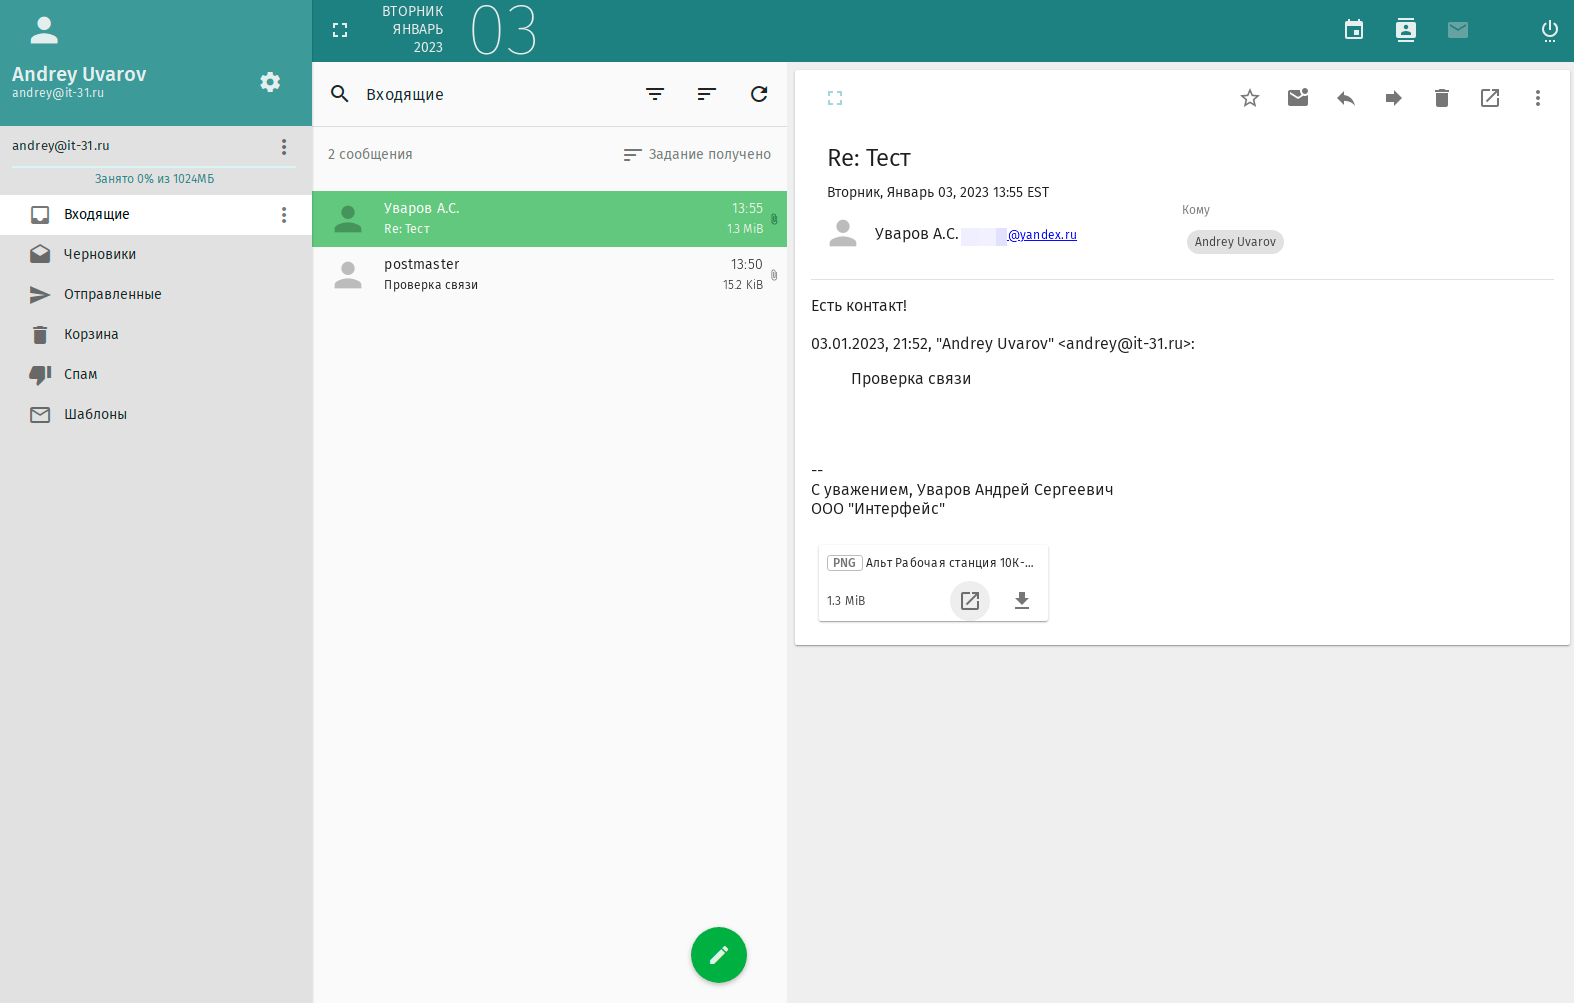Open account settings gear icon
The width and height of the screenshot is (1574, 1003).
270,82
